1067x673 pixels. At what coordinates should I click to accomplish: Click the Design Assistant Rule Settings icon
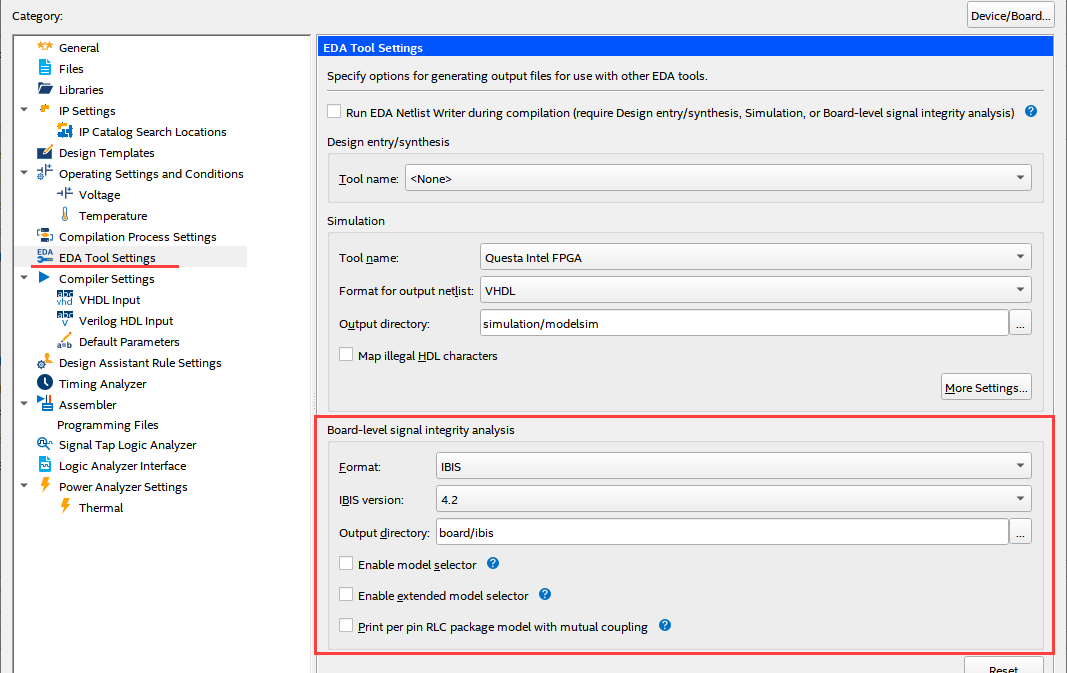click(45, 361)
